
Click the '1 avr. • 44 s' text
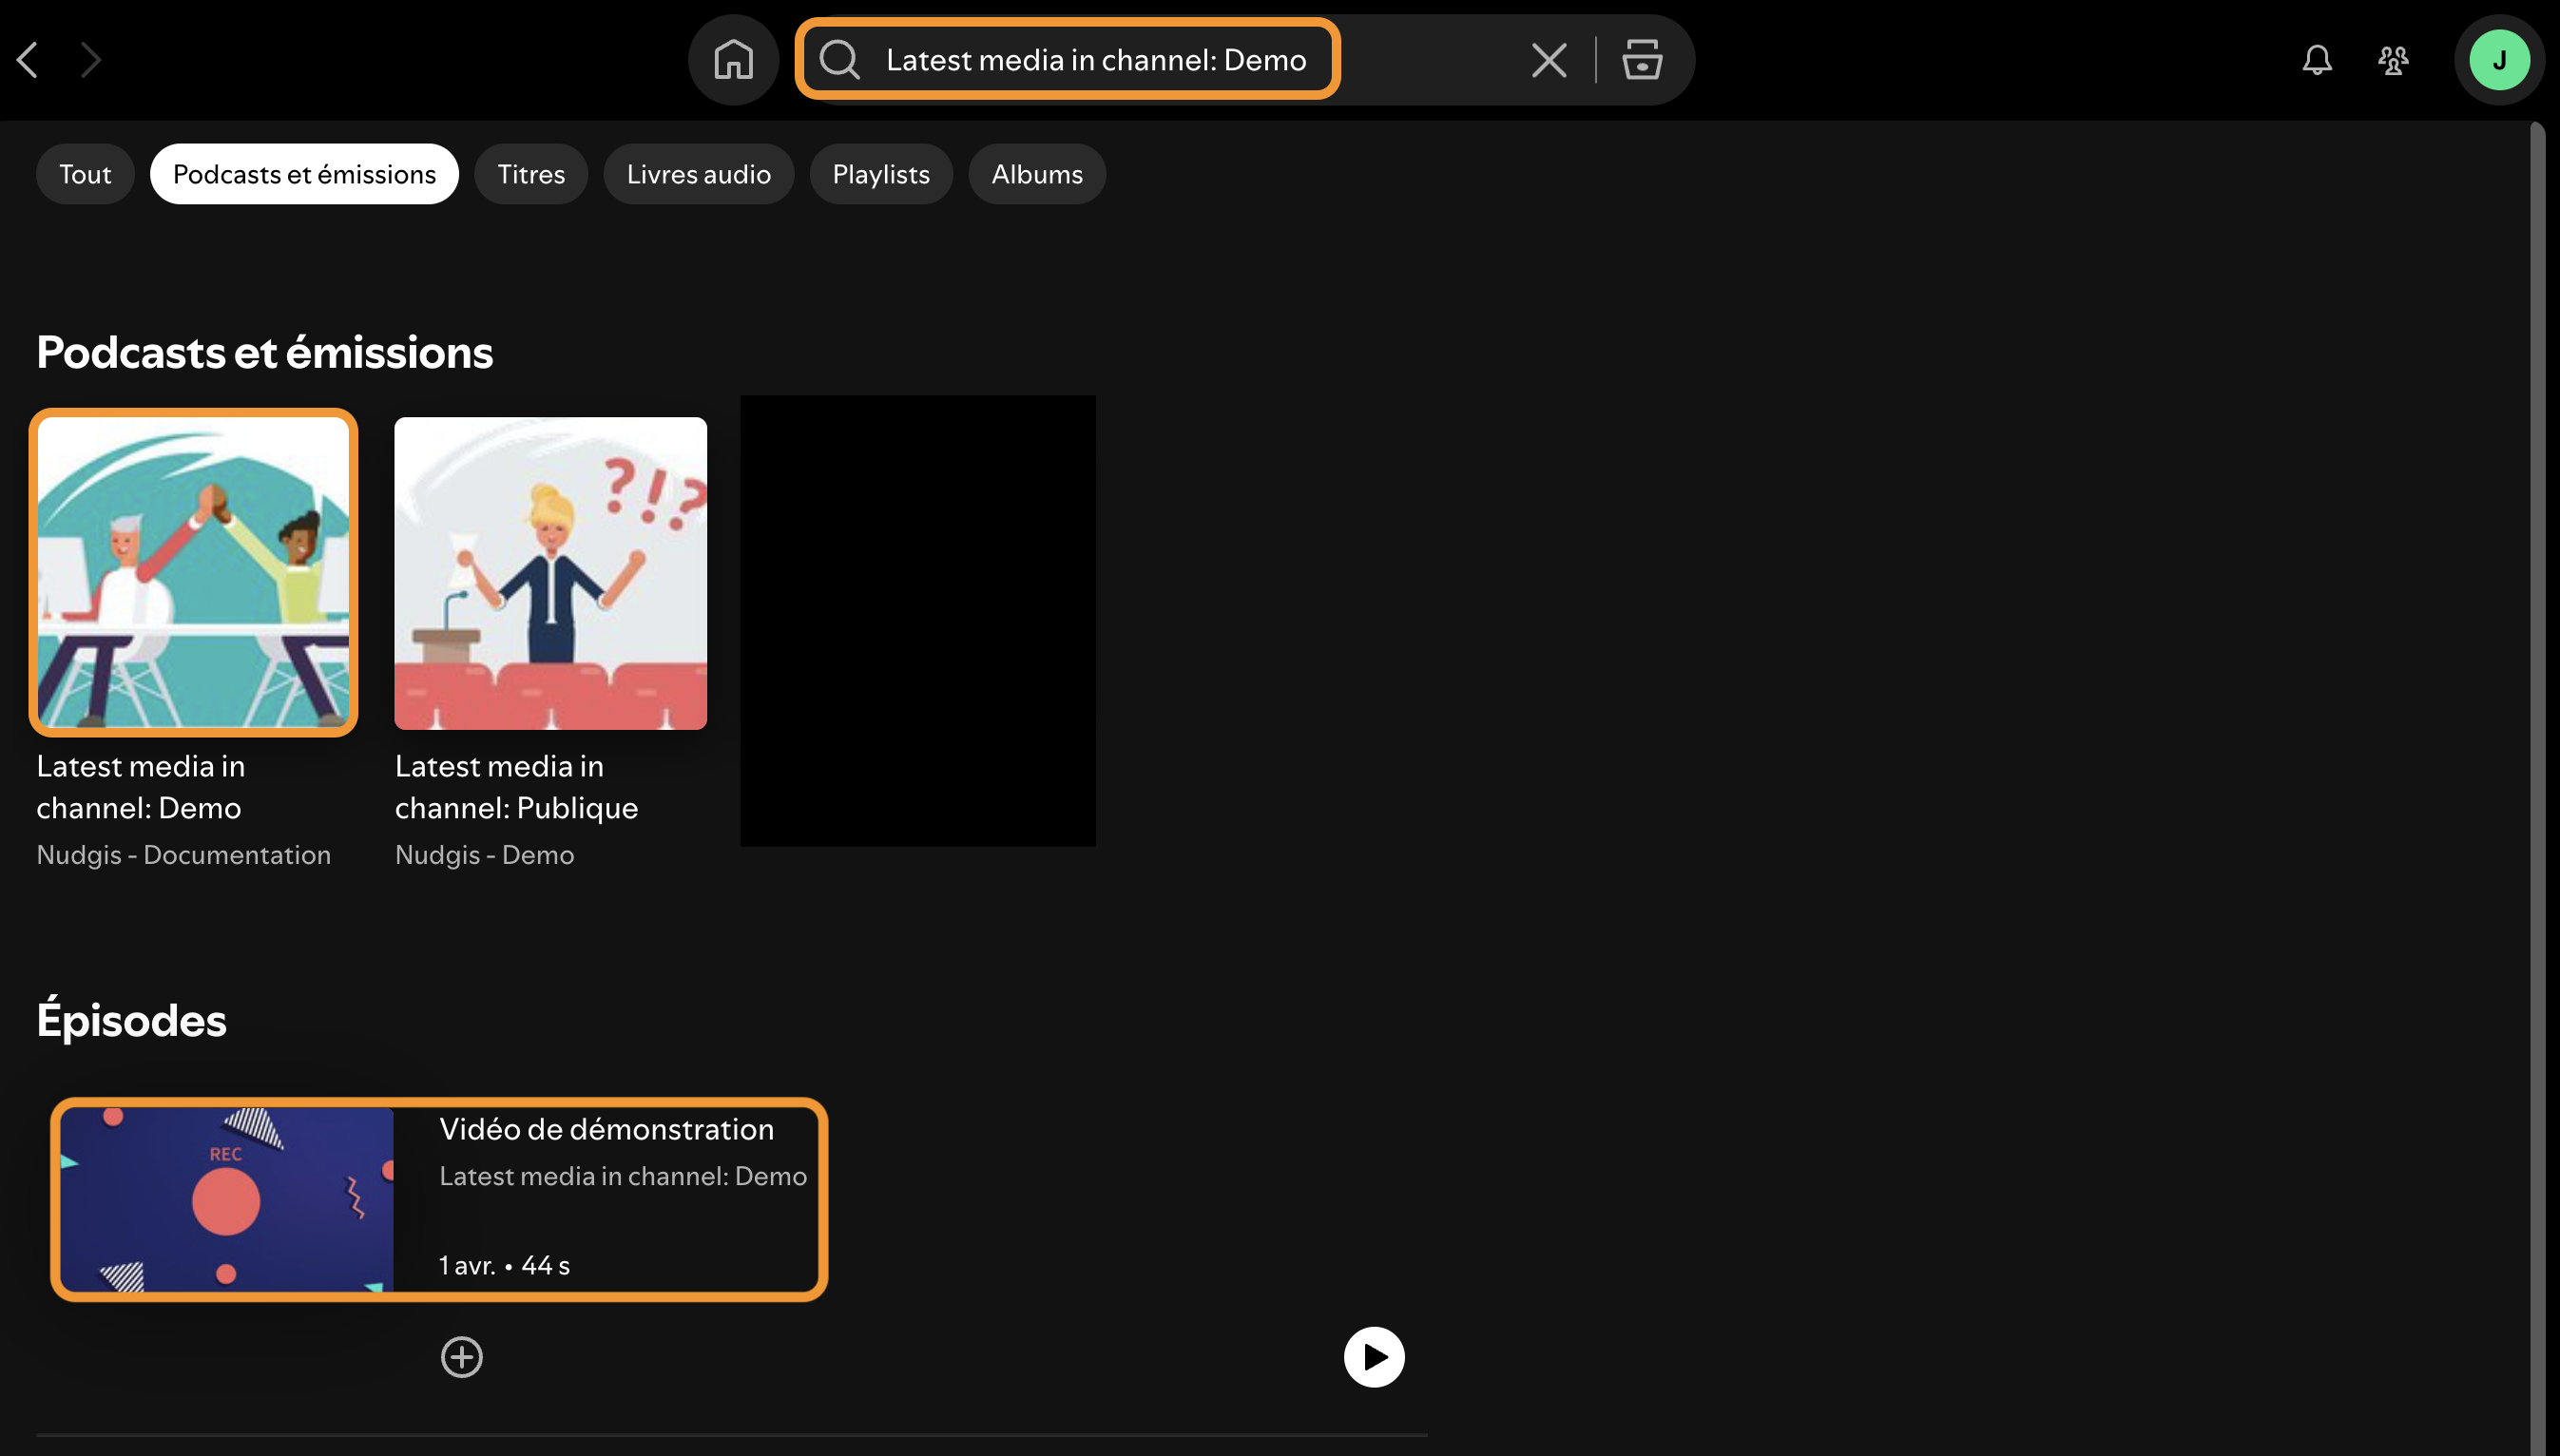point(504,1266)
